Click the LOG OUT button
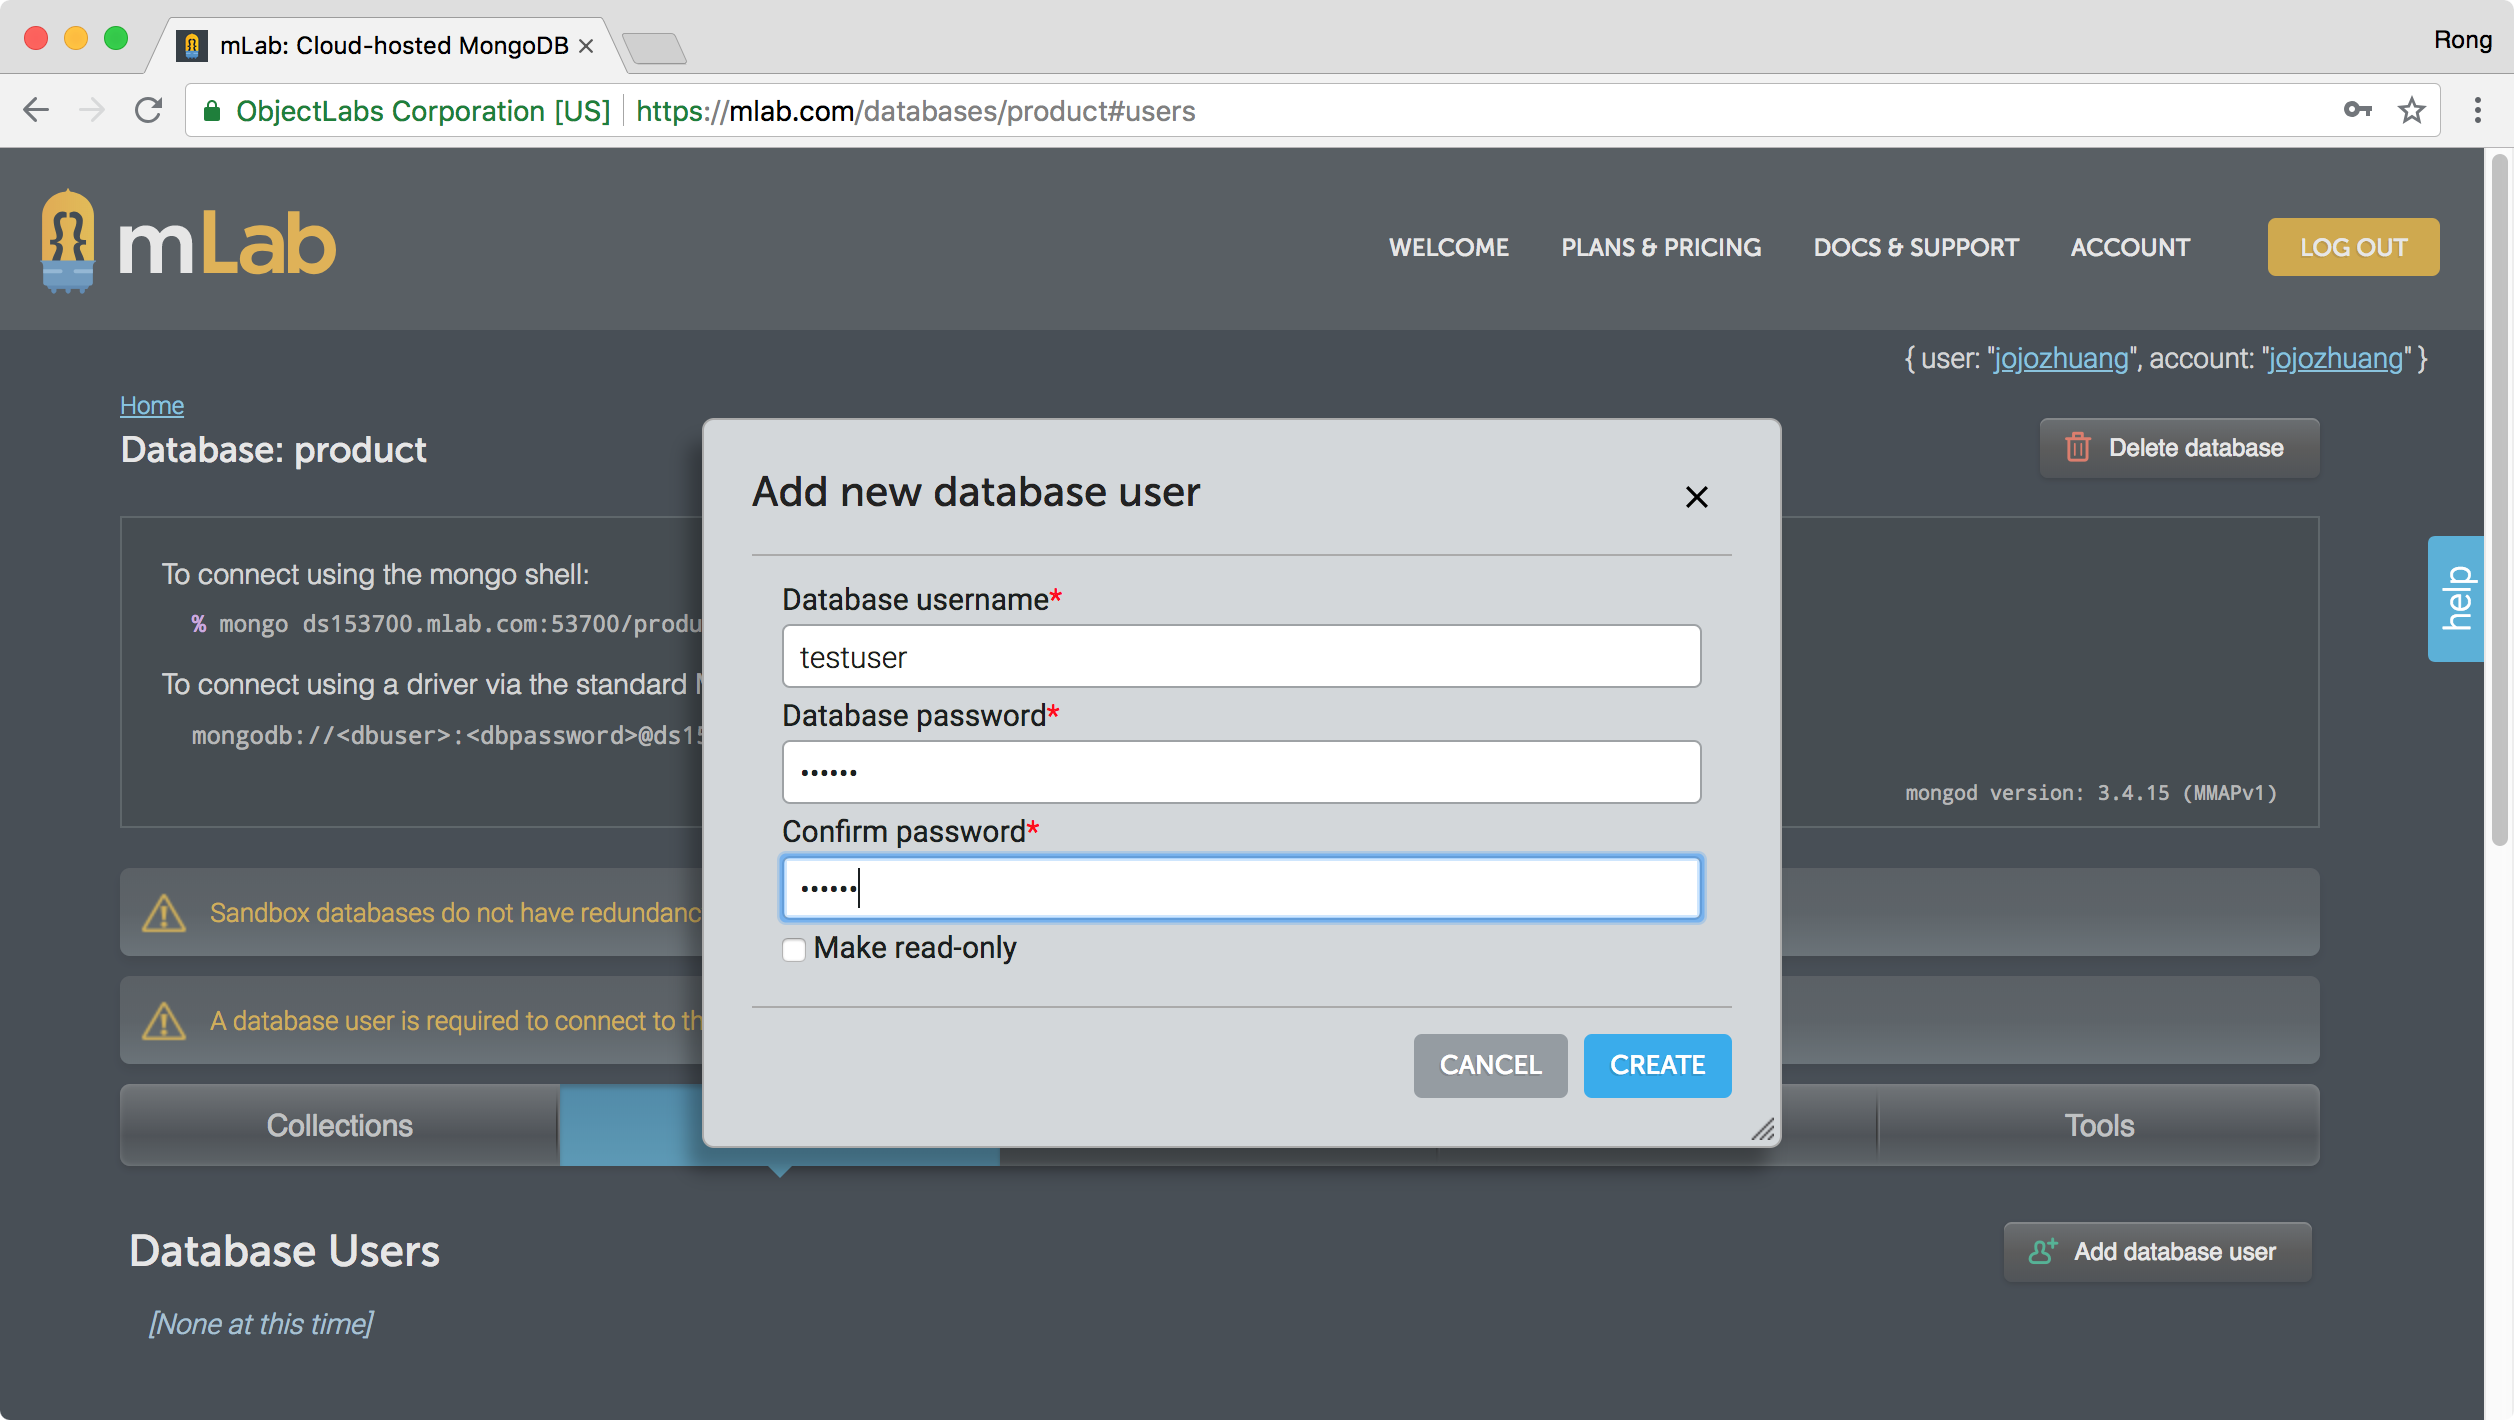This screenshot has height=1420, width=2514. (2353, 247)
